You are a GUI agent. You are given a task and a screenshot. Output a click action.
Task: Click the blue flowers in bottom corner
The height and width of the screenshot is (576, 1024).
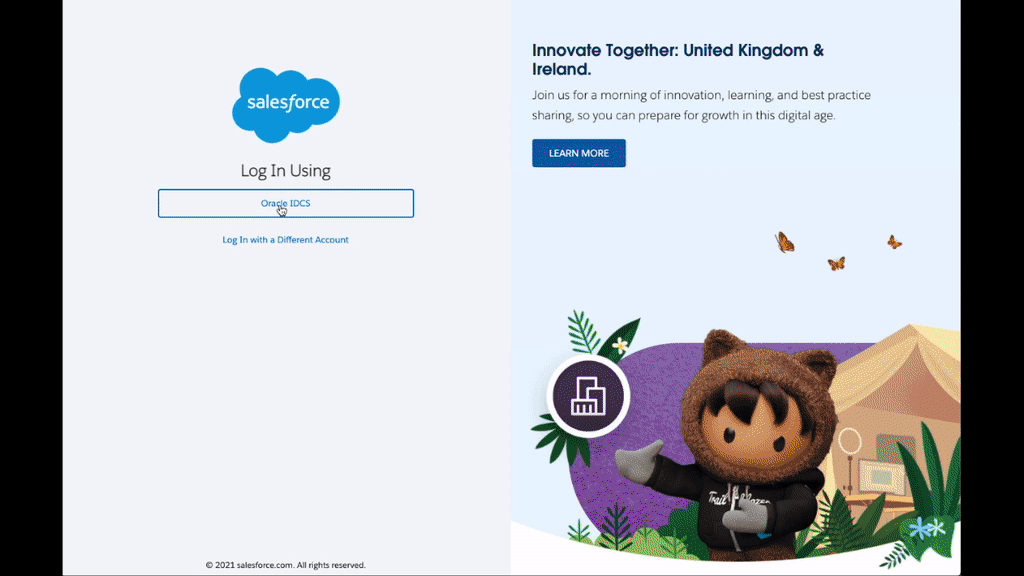tap(927, 527)
